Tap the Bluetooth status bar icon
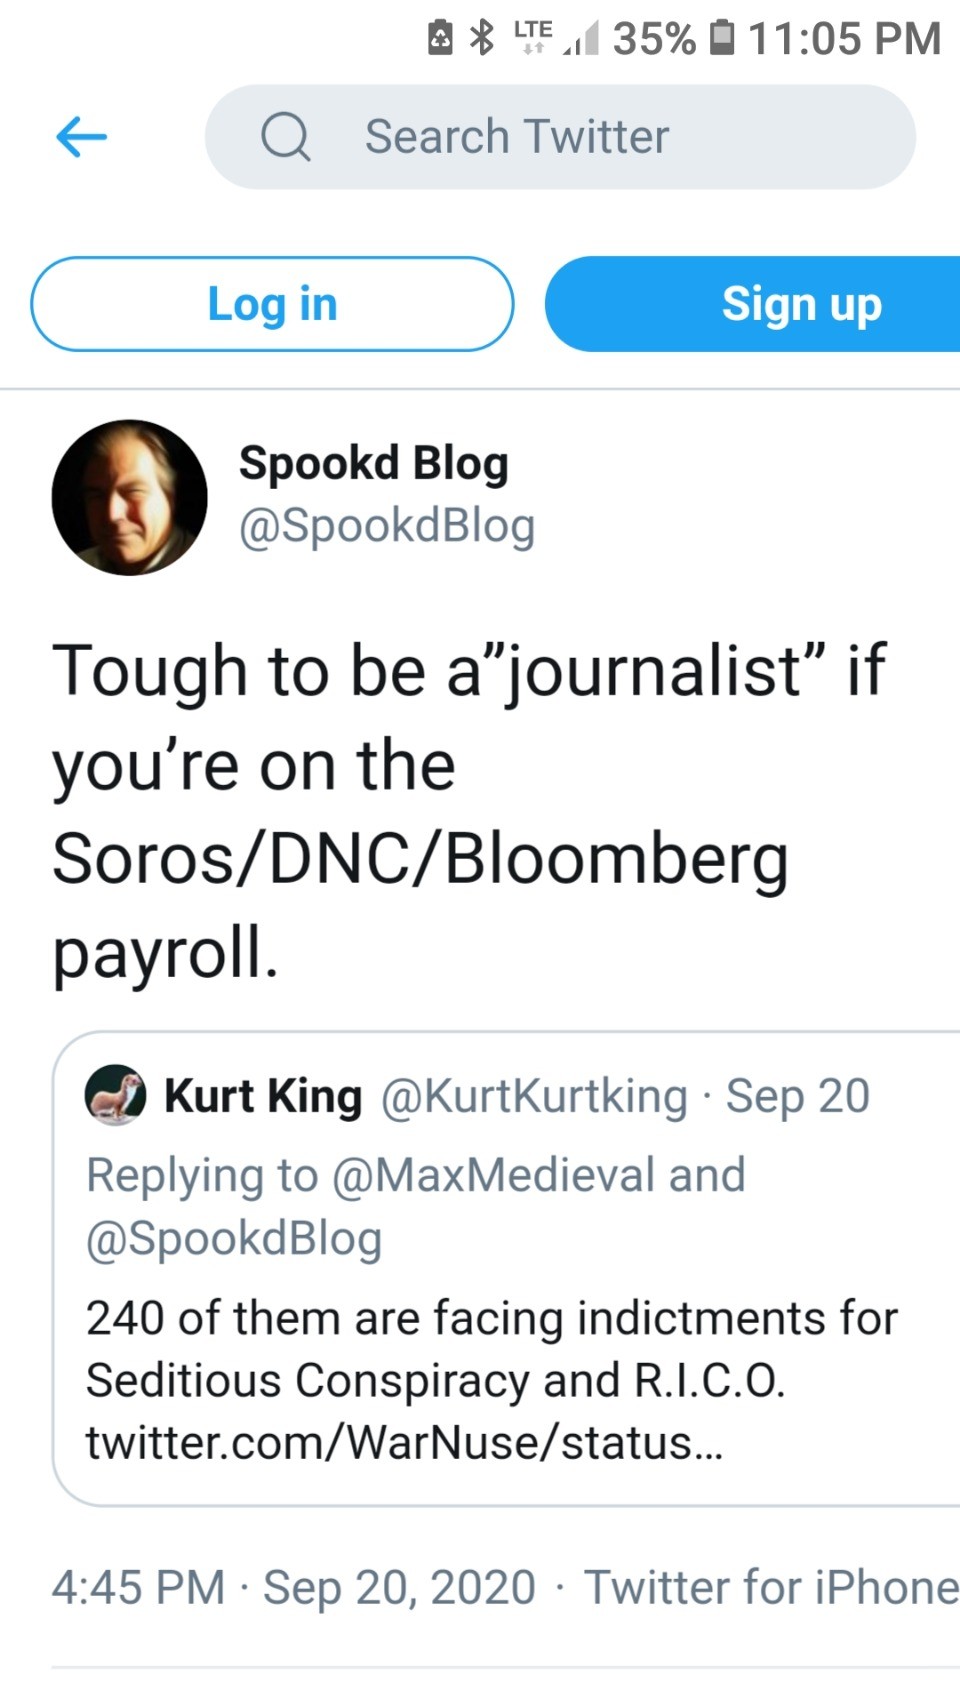Screen dimensions: 960x1707 click(483, 38)
